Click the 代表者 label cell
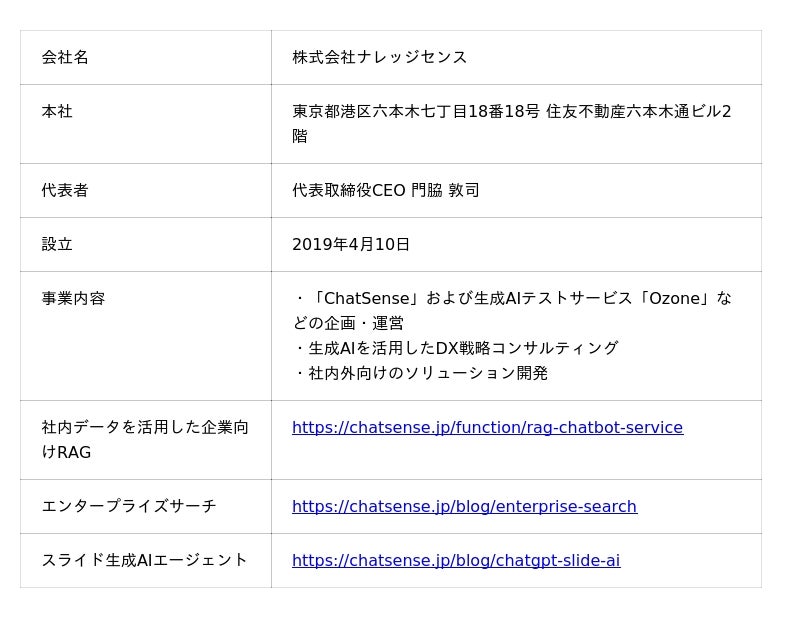The height and width of the screenshot is (618, 800). click(65, 191)
